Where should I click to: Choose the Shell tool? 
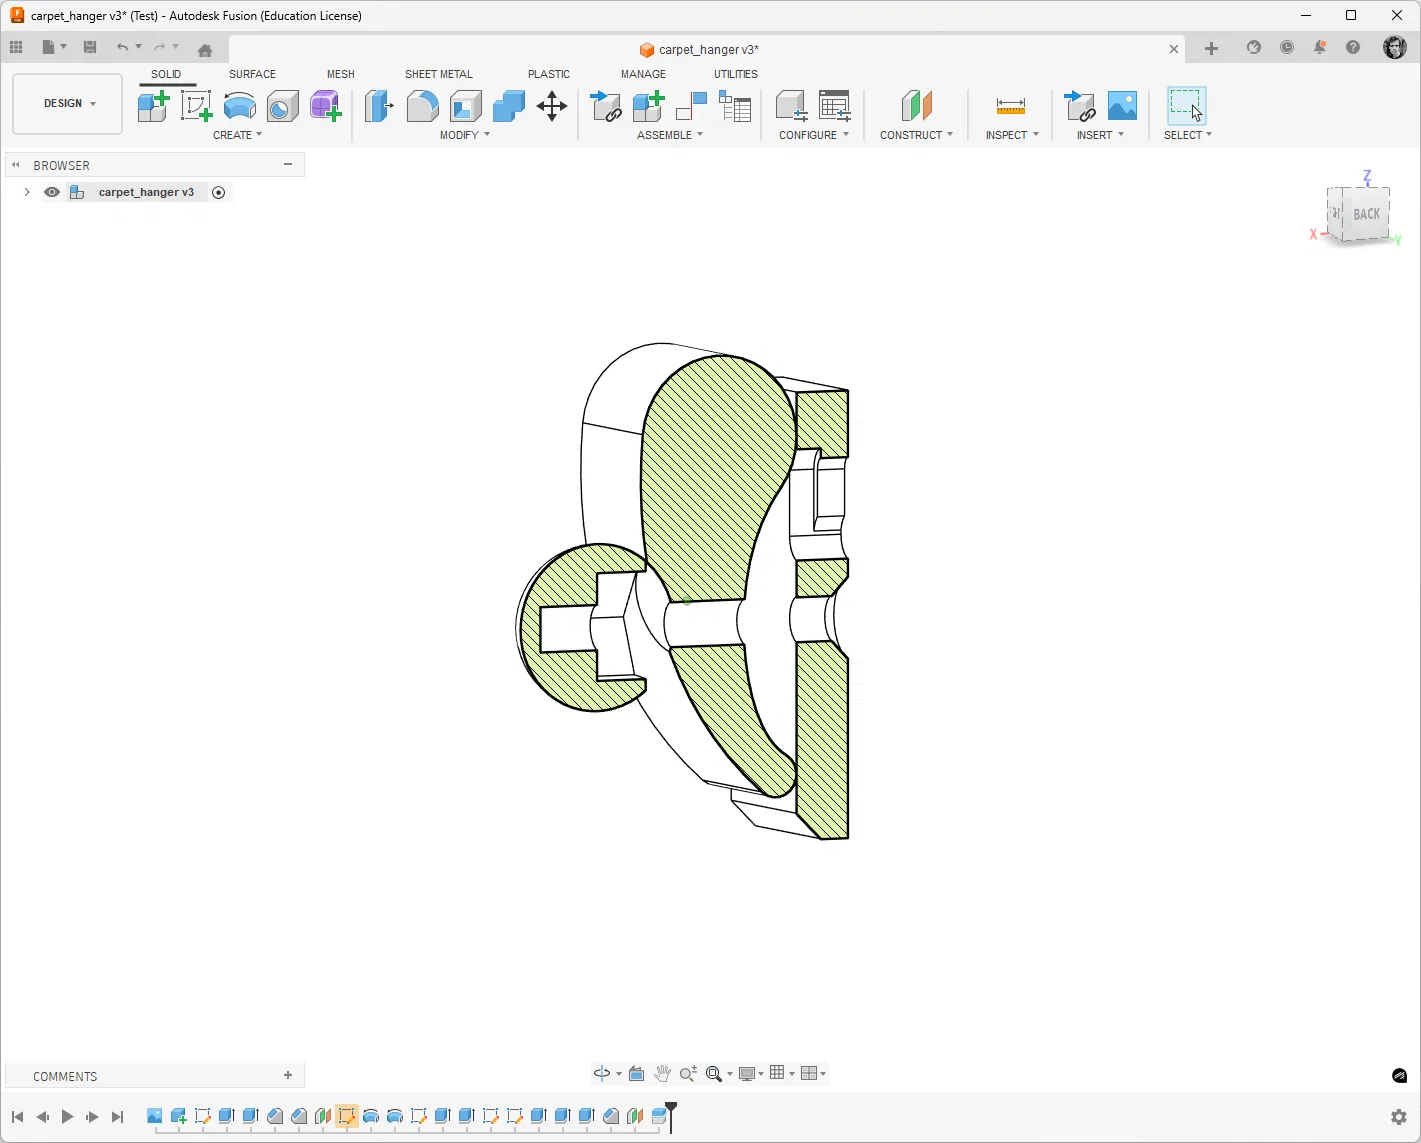pyautogui.click(x=465, y=106)
